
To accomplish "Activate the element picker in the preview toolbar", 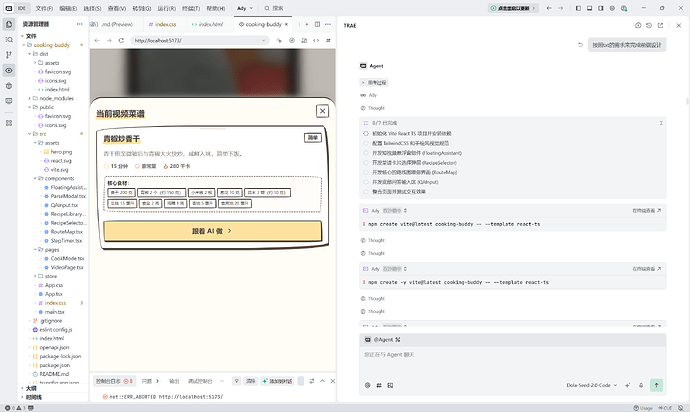I will (279, 40).
